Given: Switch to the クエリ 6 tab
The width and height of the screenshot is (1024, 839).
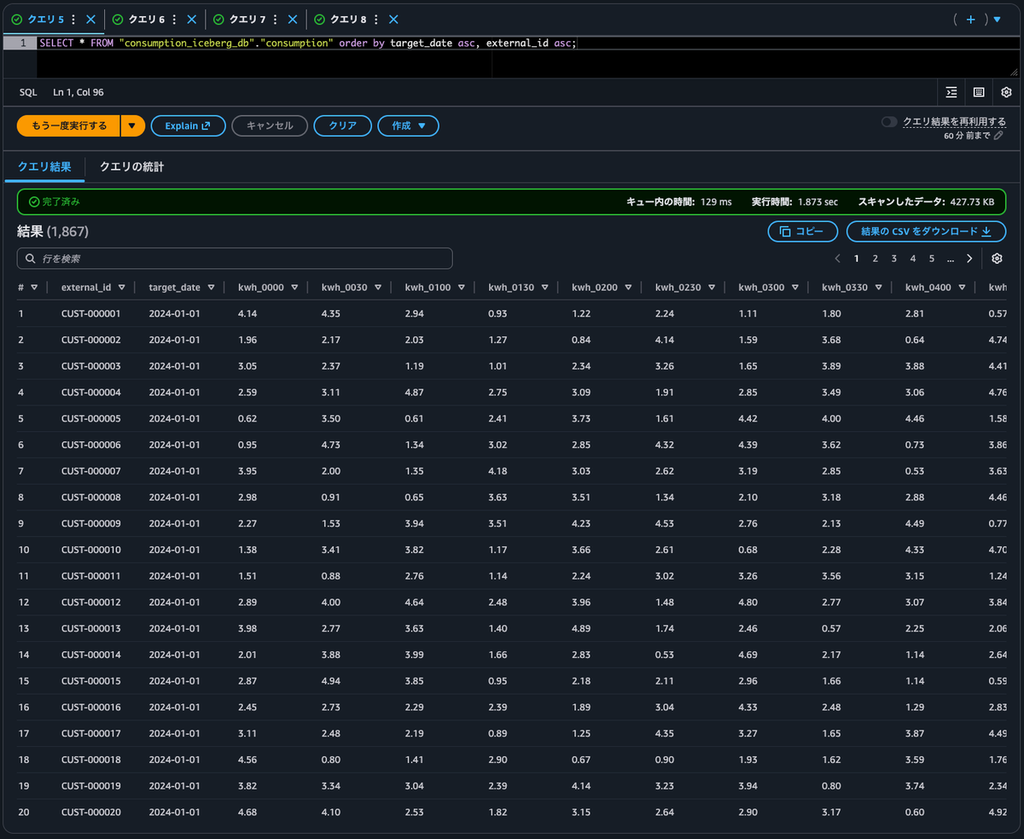Looking at the screenshot, I should coord(146,20).
